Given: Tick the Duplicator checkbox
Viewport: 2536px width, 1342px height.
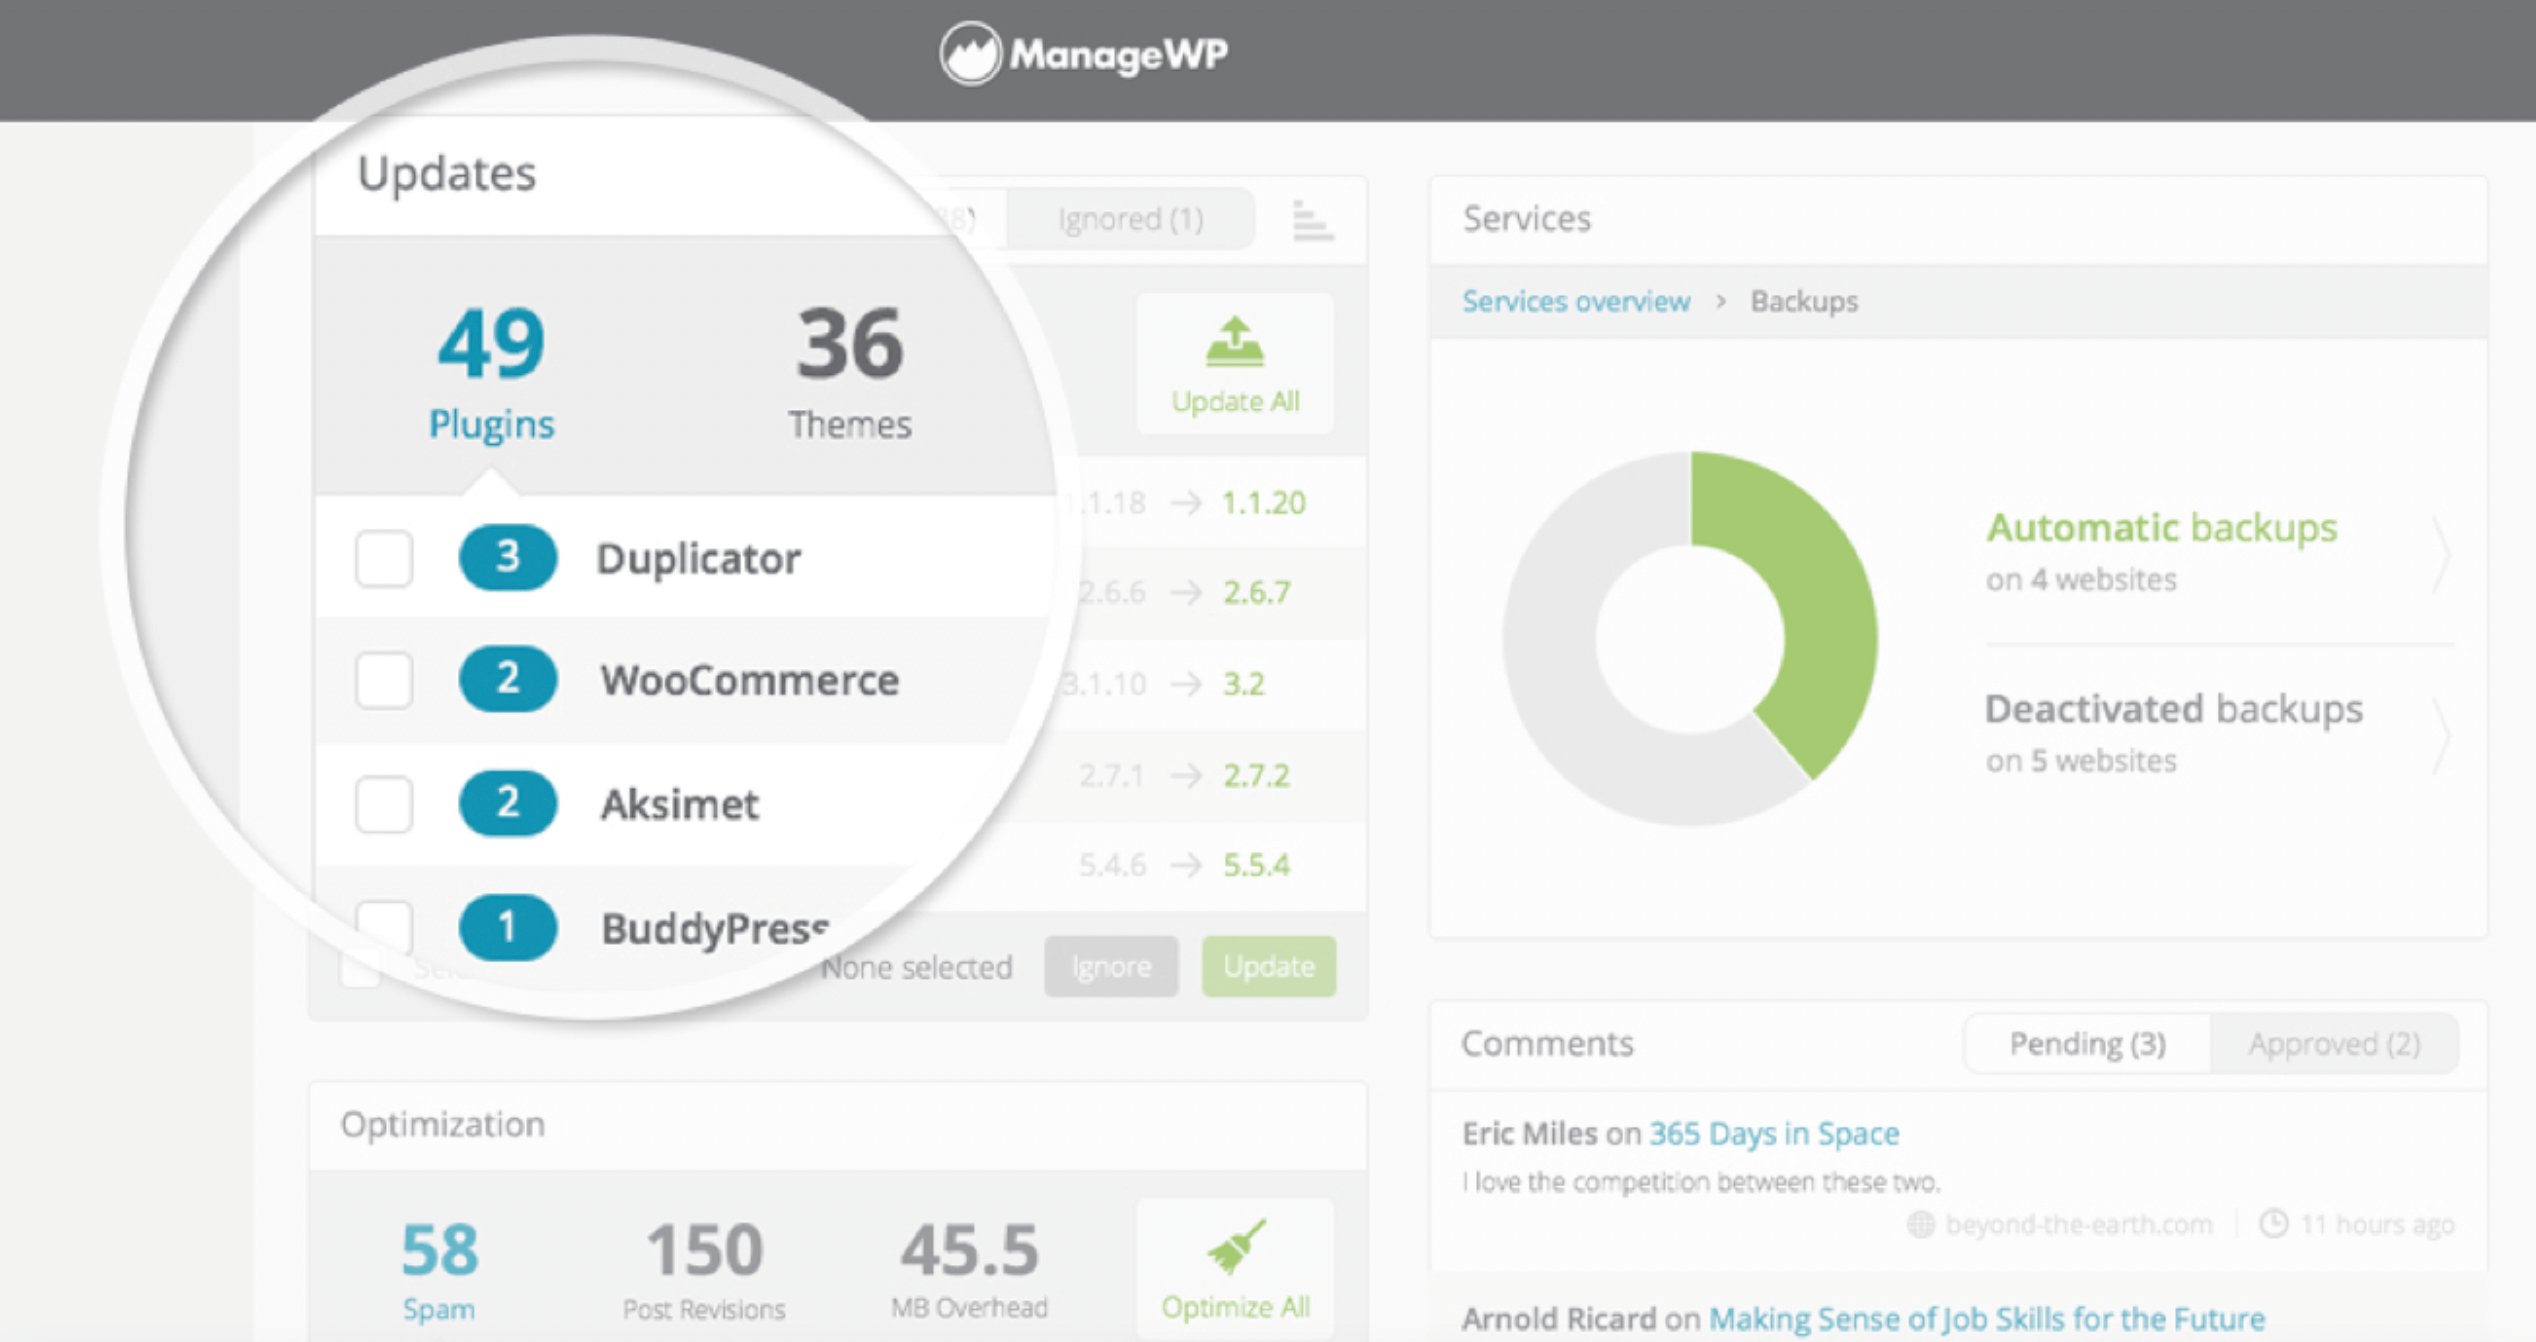Looking at the screenshot, I should tap(384, 558).
